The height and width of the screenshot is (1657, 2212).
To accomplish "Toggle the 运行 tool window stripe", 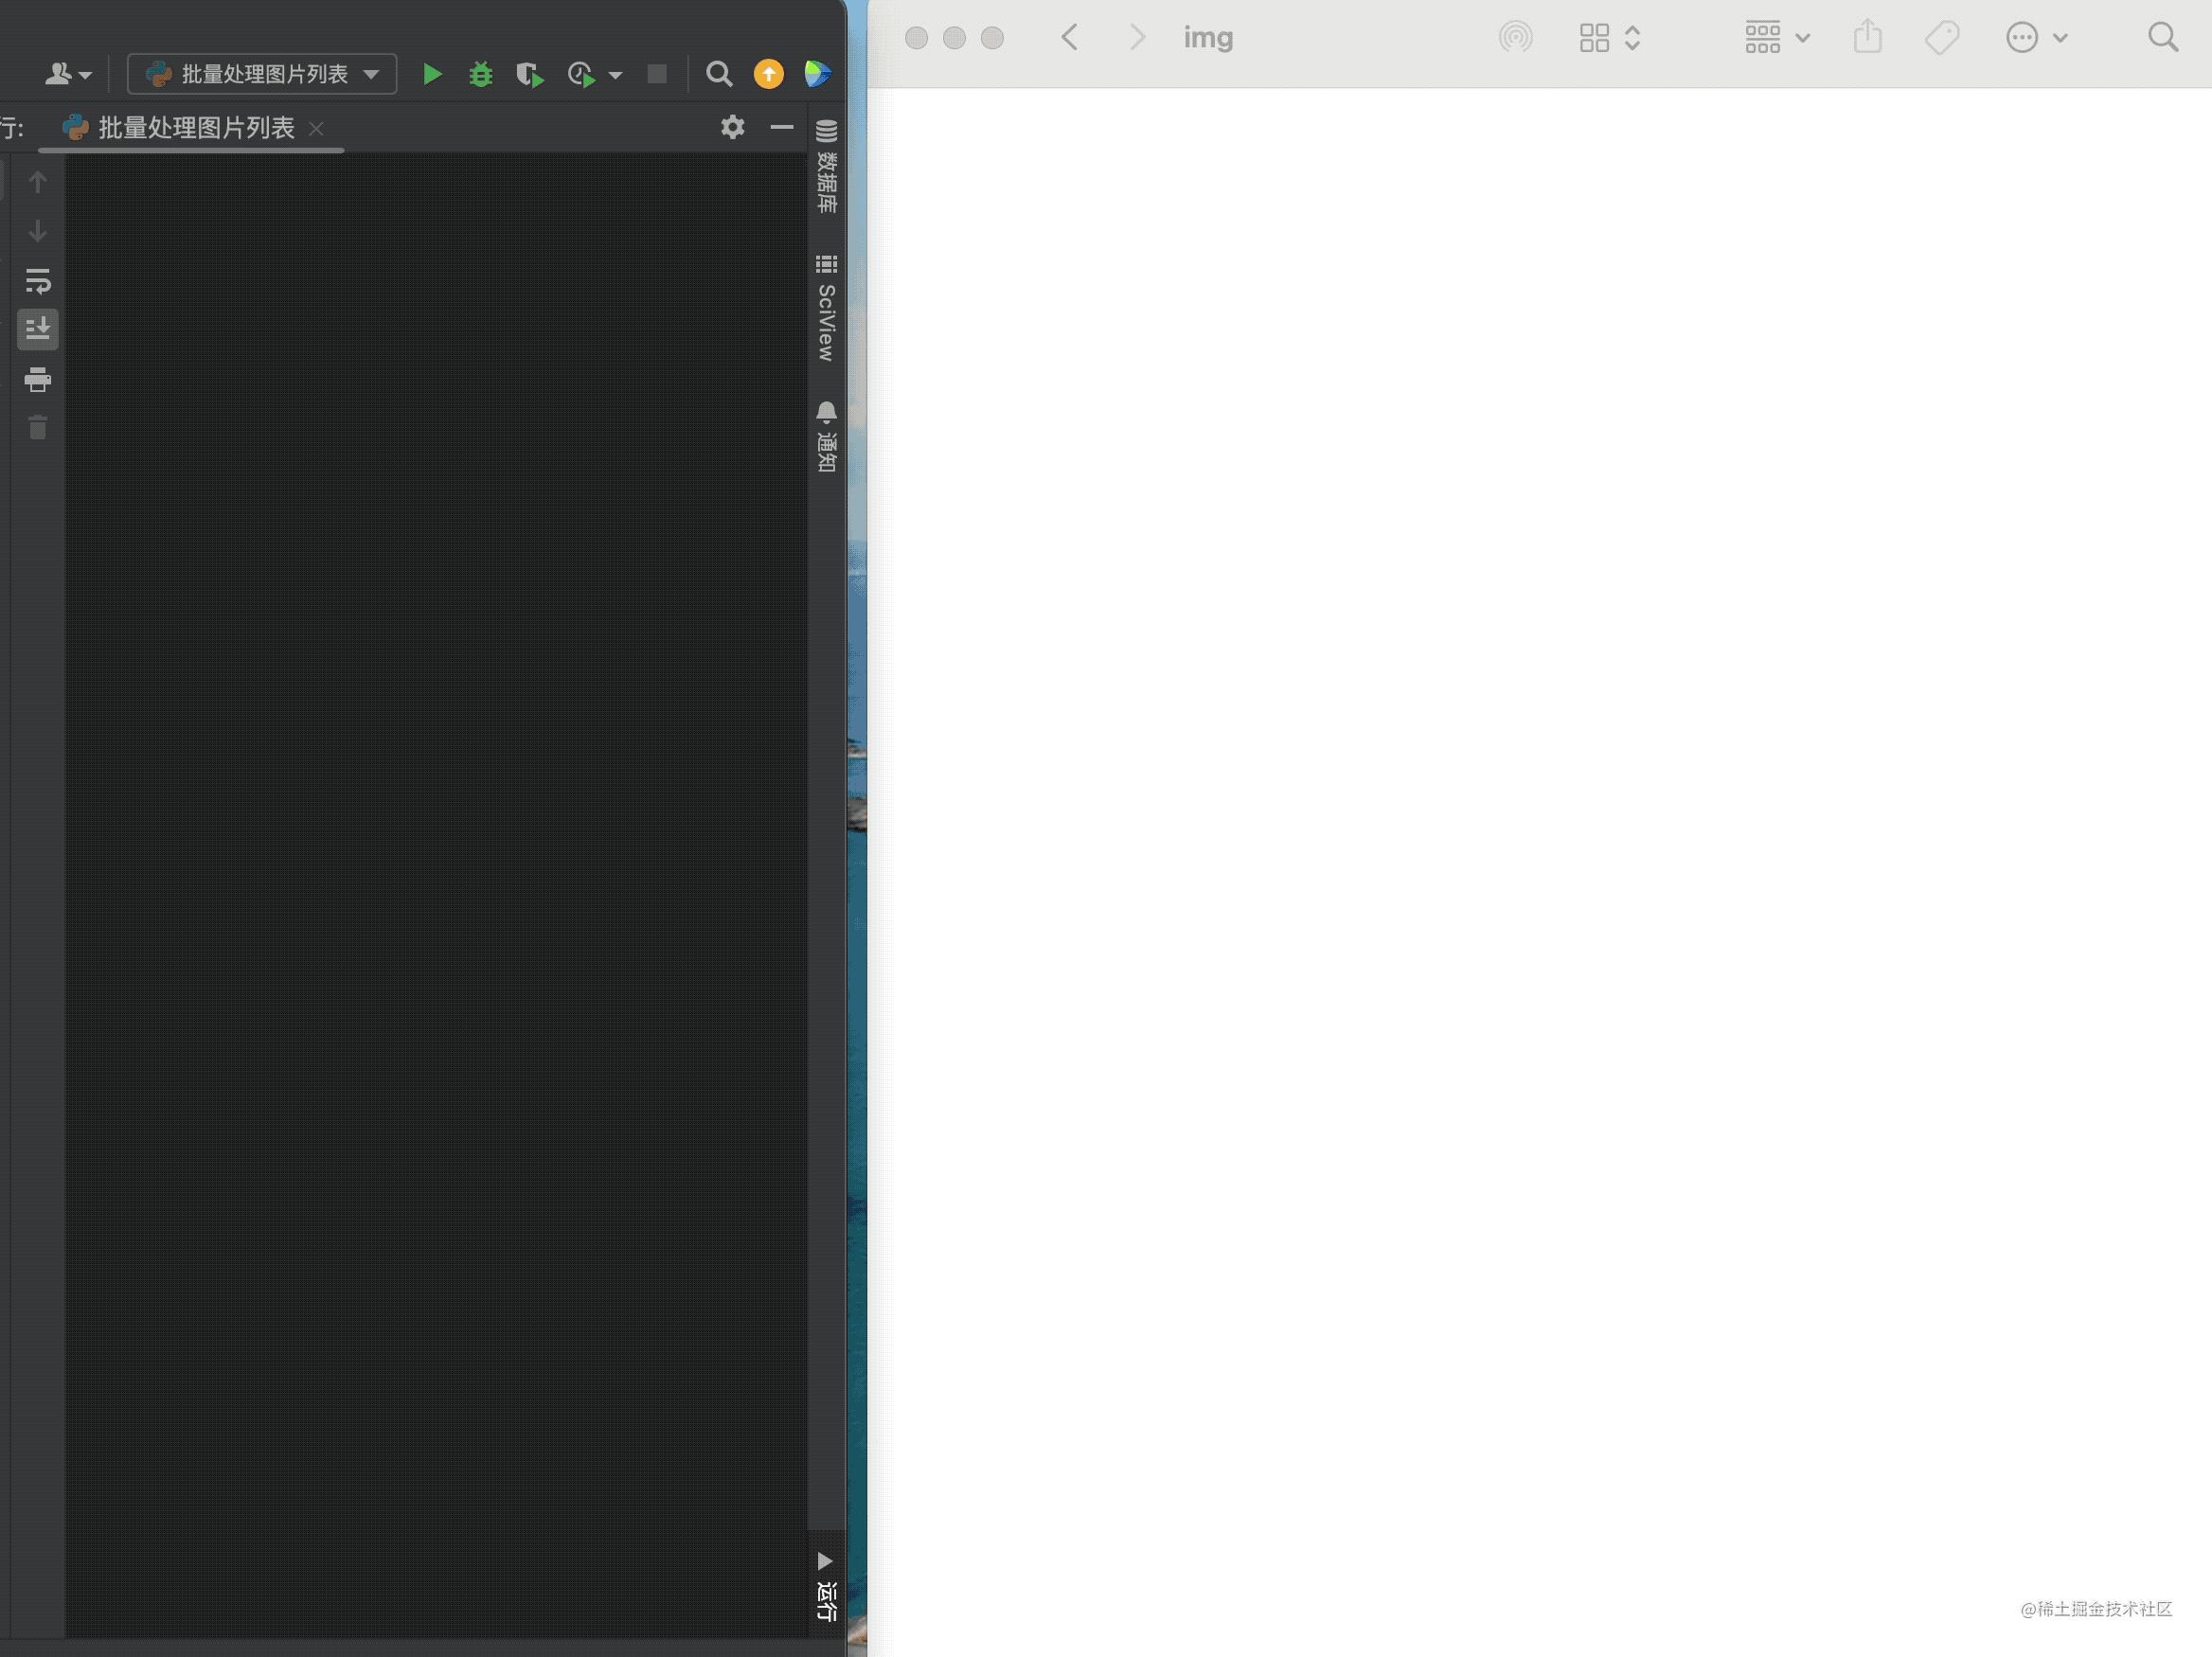I will click(x=825, y=1587).
